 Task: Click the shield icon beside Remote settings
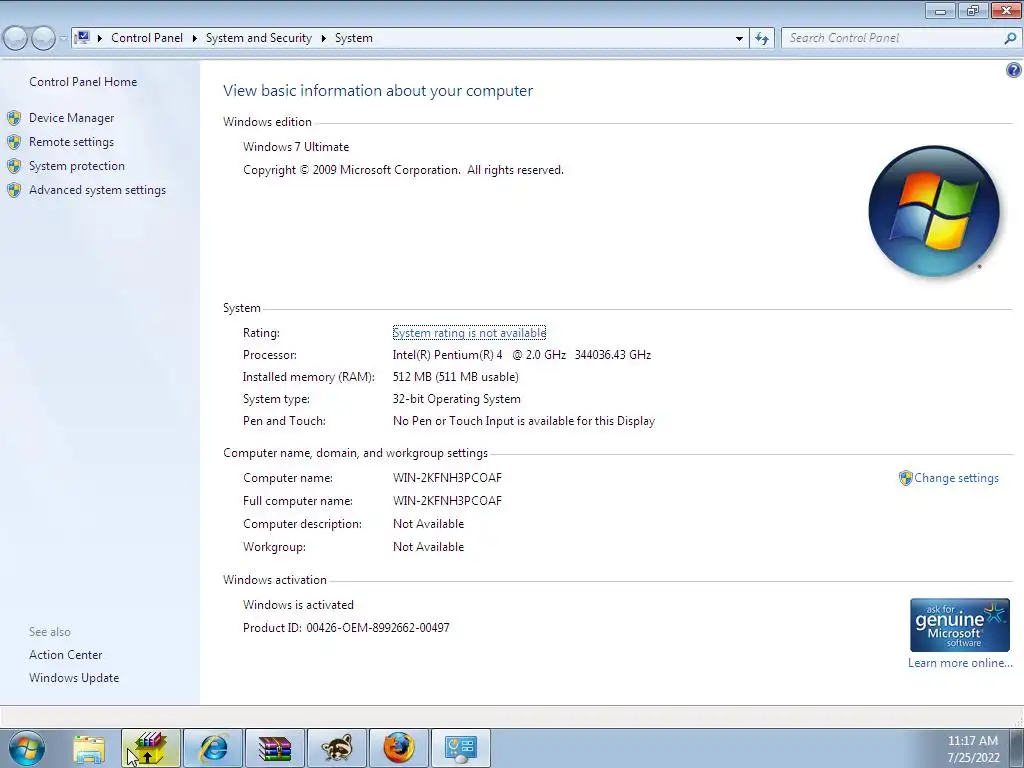point(14,142)
